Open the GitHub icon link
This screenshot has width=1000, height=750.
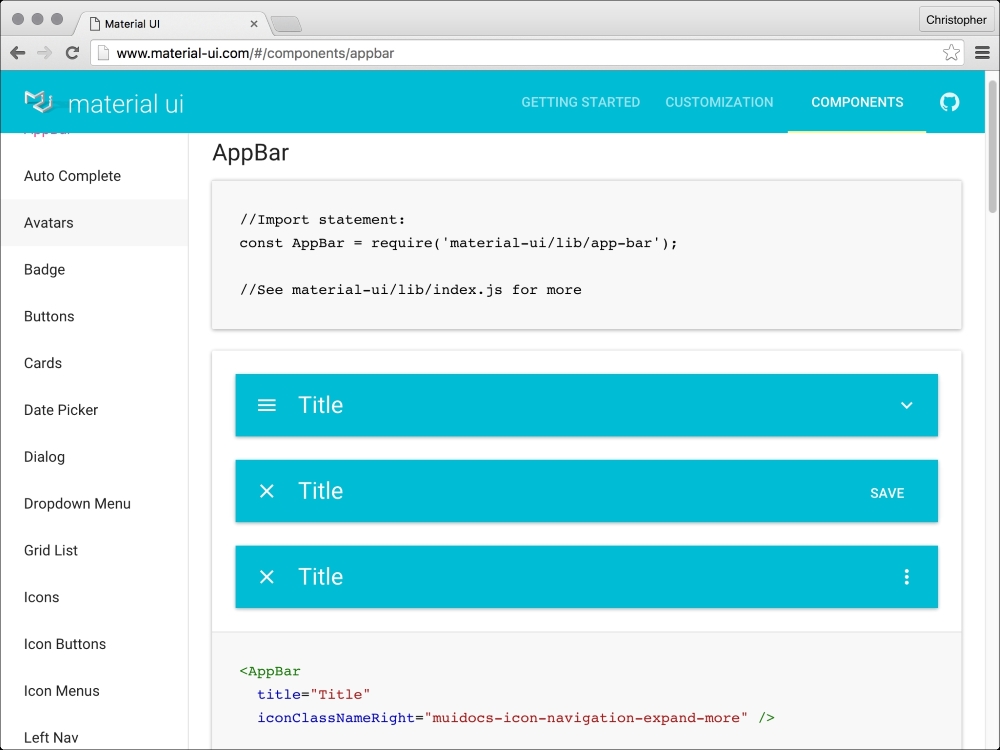949,102
